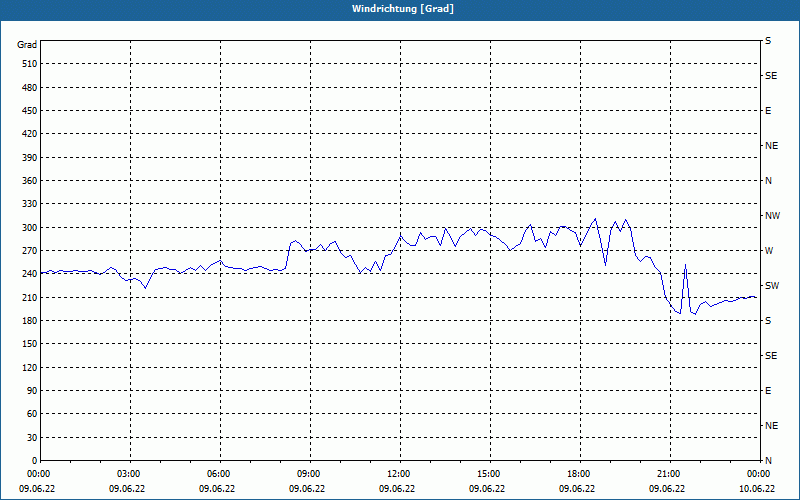This screenshot has height=500, width=800.
Task: Click the W compass label
Action: point(769,251)
